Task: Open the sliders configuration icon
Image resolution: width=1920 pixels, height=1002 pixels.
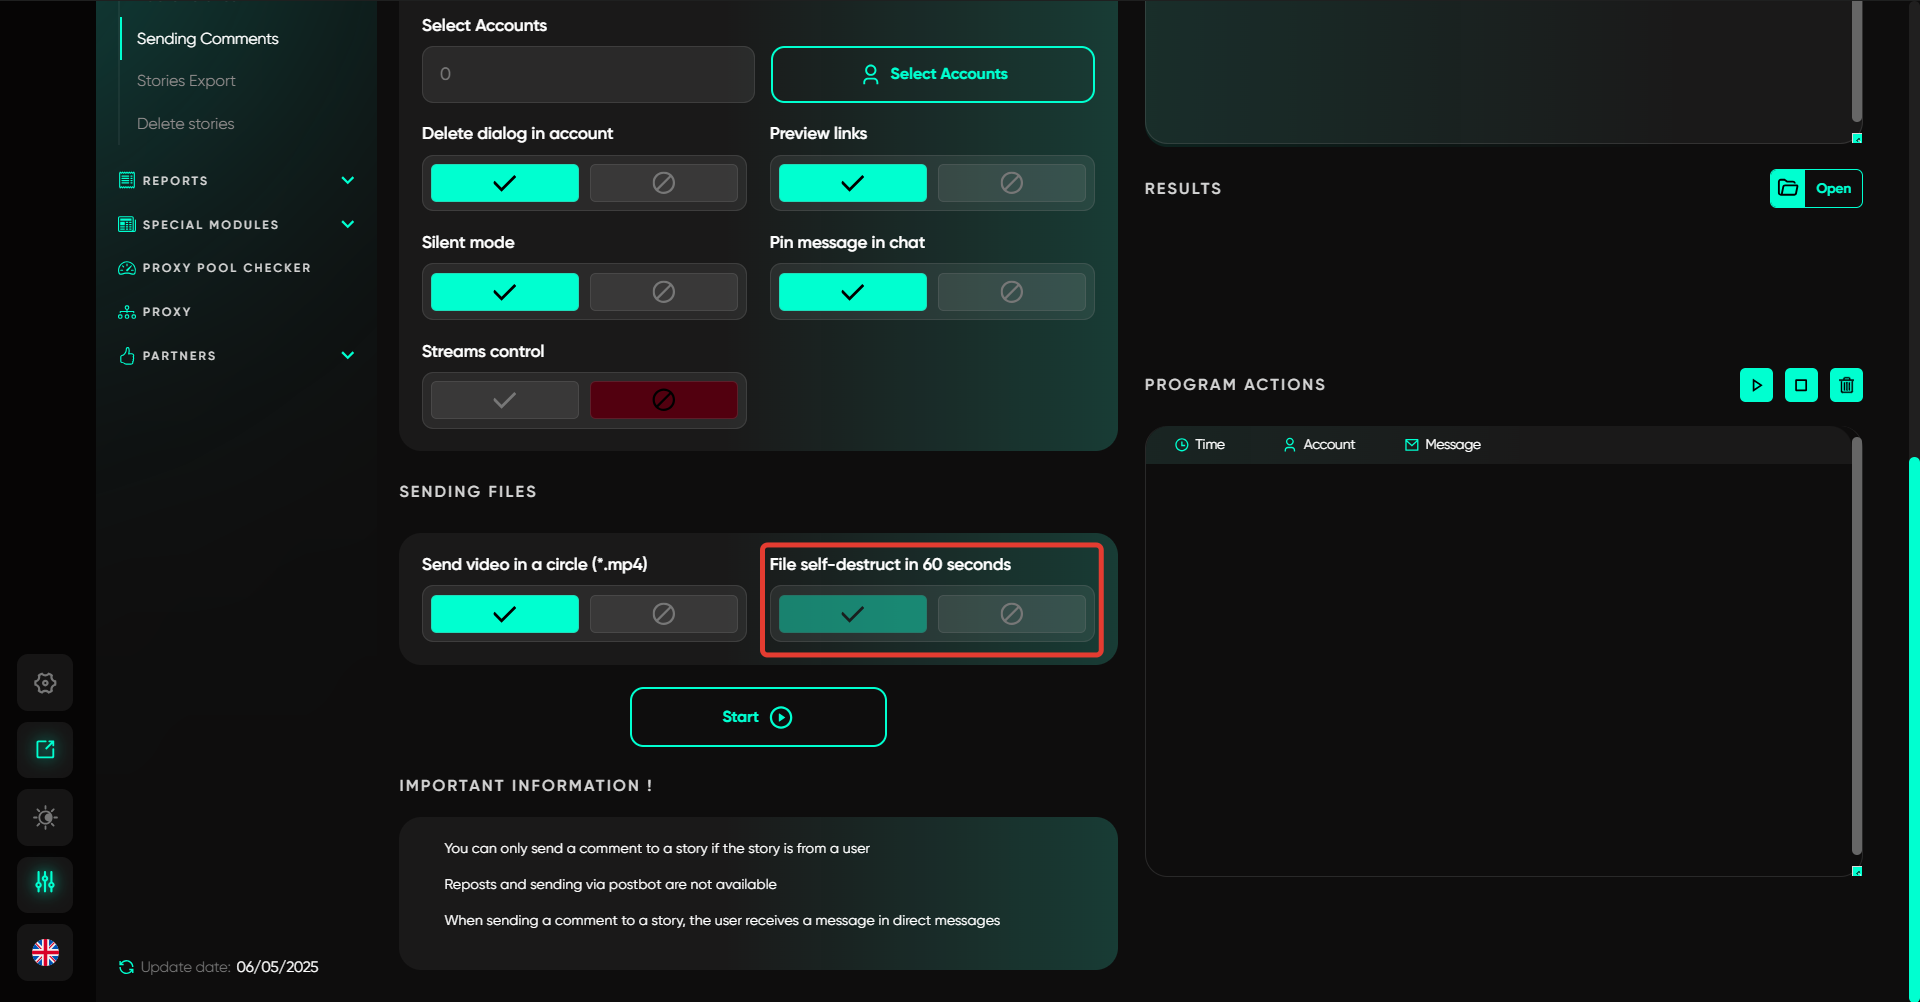Action: tap(45, 883)
